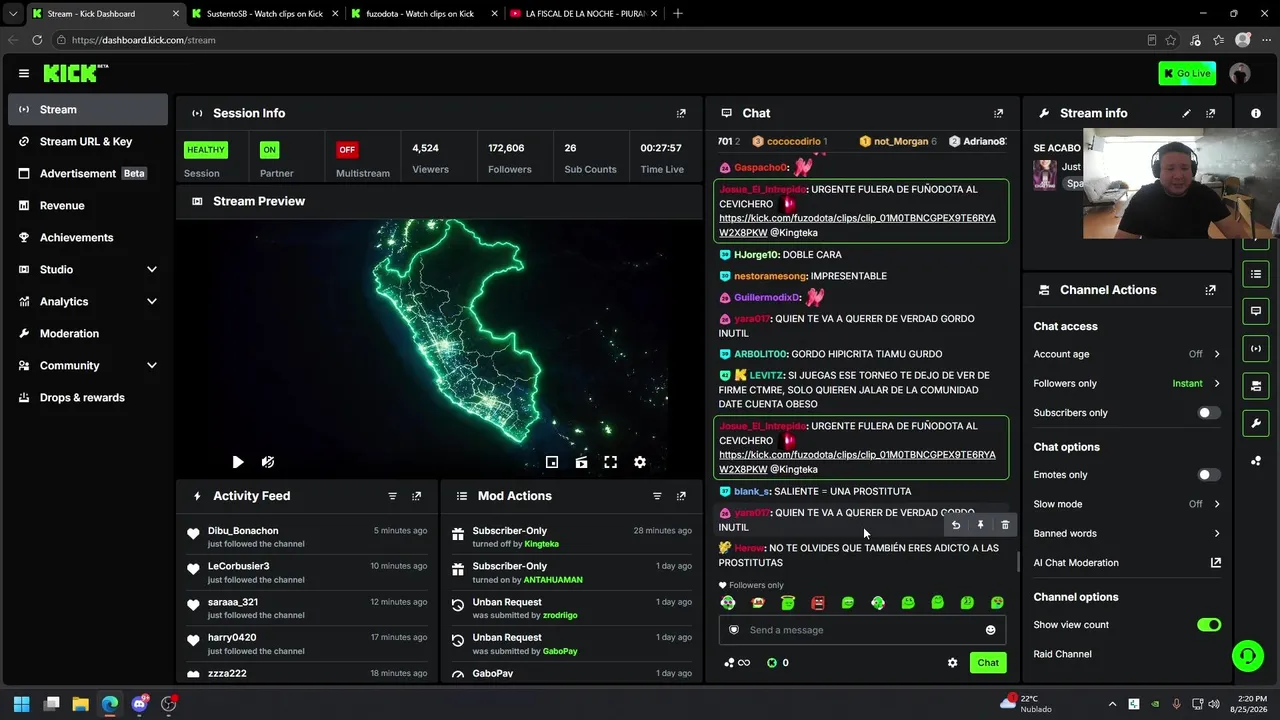Play the stream preview
This screenshot has height=720, width=1280.
237,462
